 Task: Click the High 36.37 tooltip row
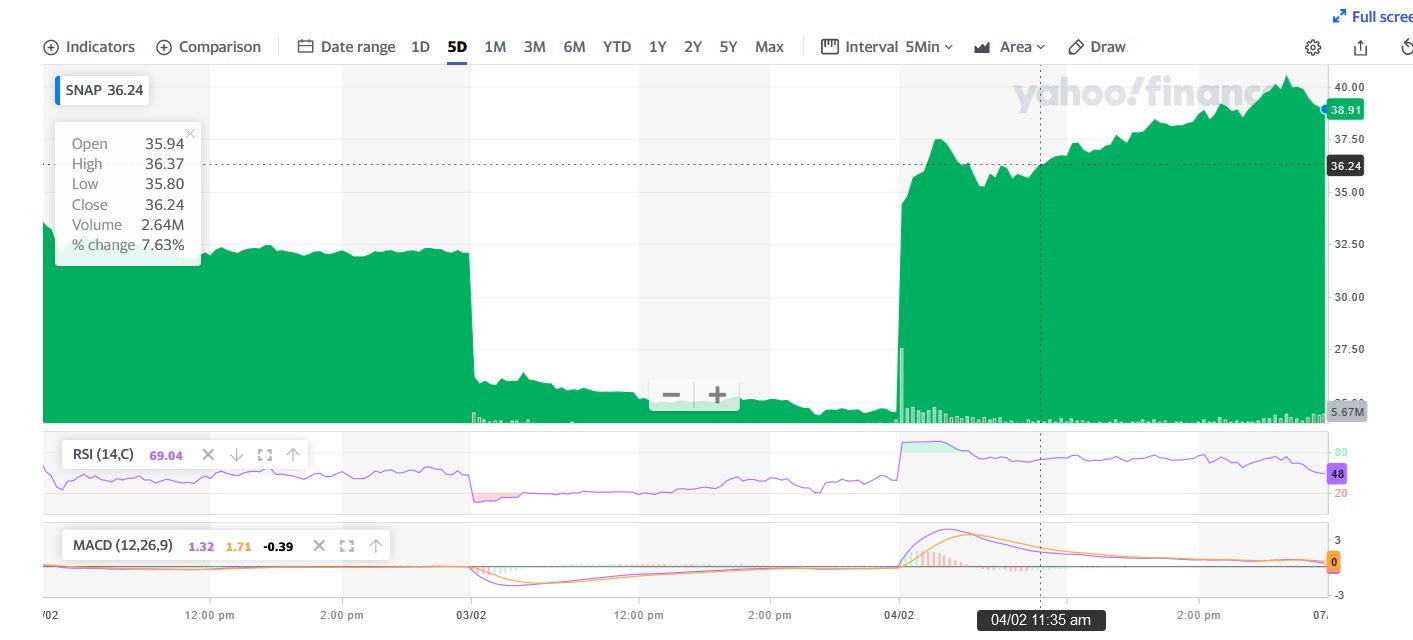[x=128, y=164]
